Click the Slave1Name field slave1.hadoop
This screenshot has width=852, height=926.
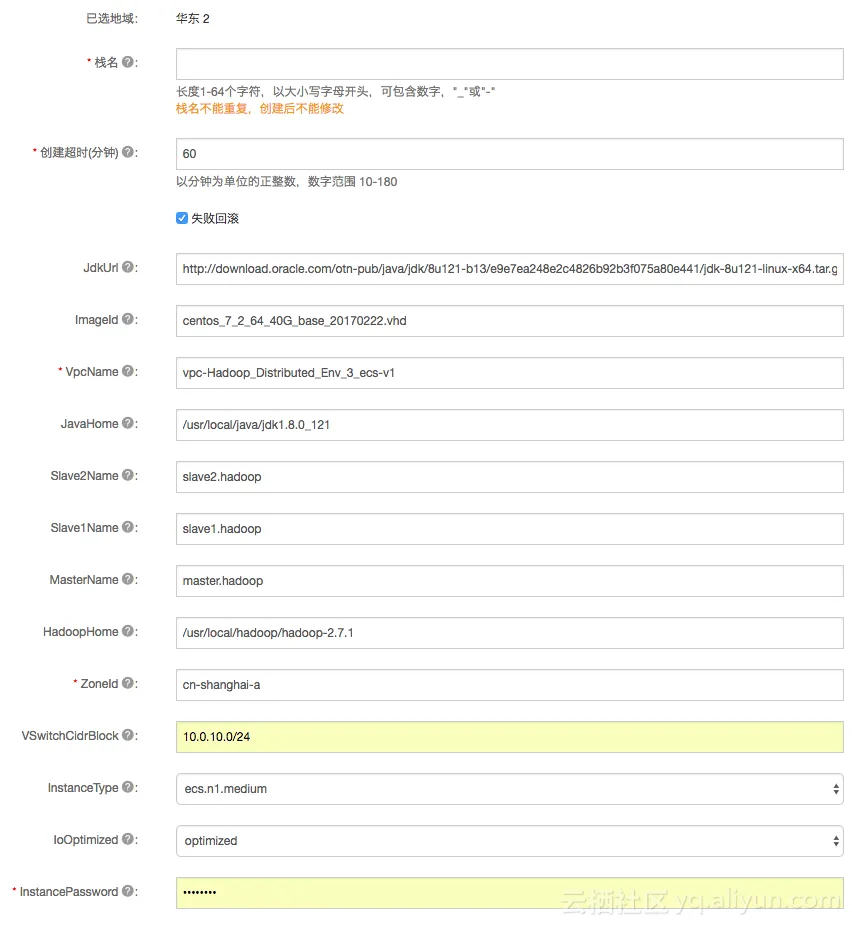[510, 529]
